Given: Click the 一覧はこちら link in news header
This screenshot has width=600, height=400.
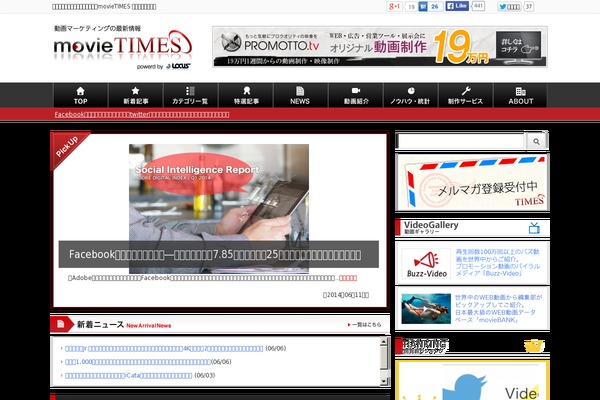Looking at the screenshot, I should 364,325.
